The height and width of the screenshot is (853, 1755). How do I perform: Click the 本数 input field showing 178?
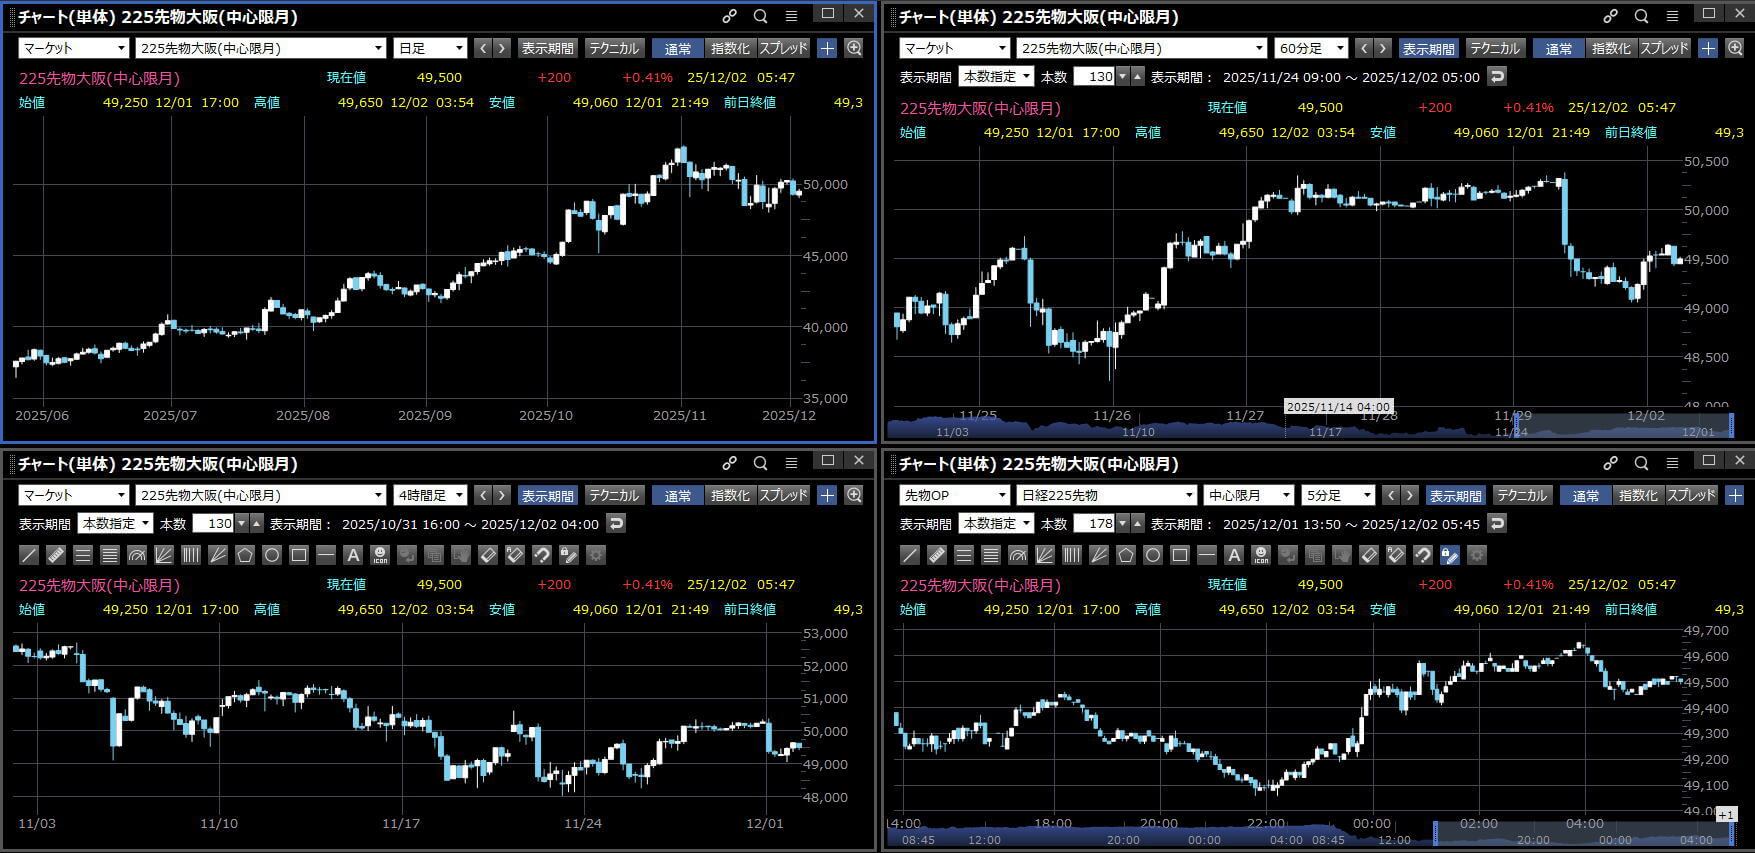pyautogui.click(x=1099, y=523)
